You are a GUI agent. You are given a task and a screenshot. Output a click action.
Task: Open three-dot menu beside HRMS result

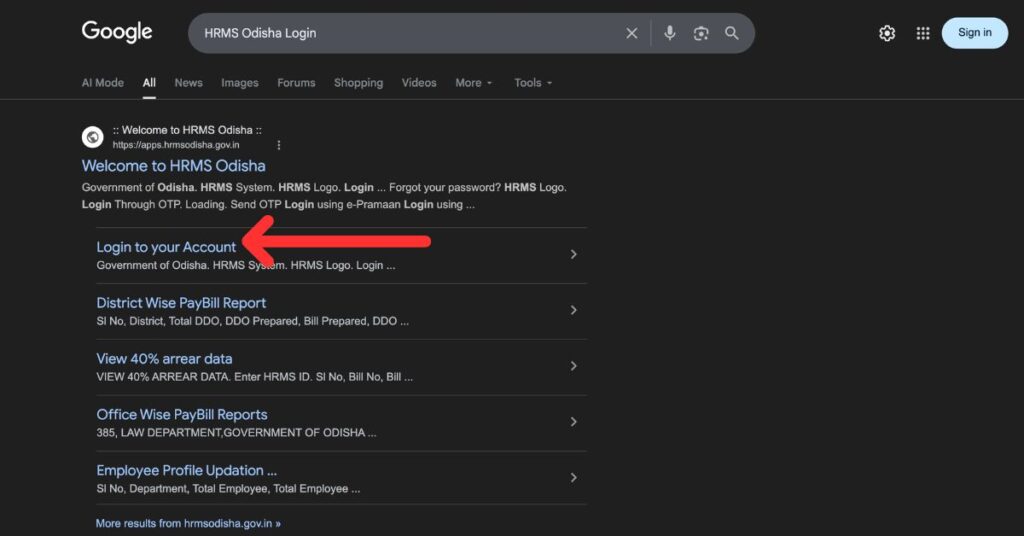tap(279, 145)
